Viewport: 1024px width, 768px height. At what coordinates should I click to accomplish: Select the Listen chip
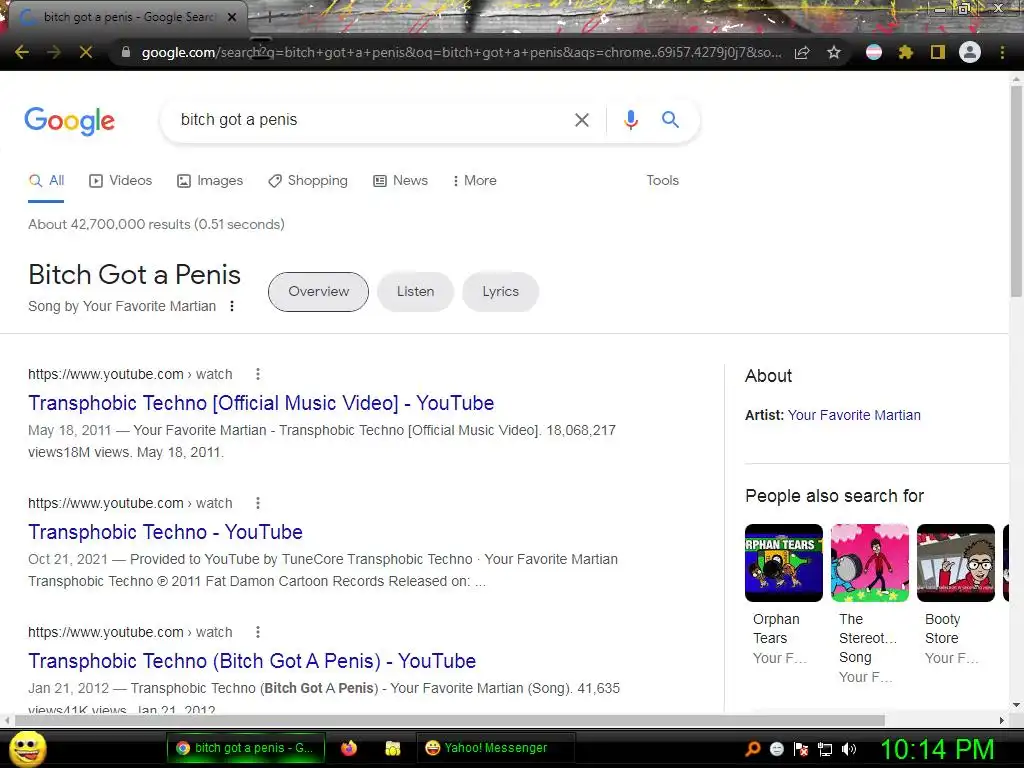pos(415,292)
